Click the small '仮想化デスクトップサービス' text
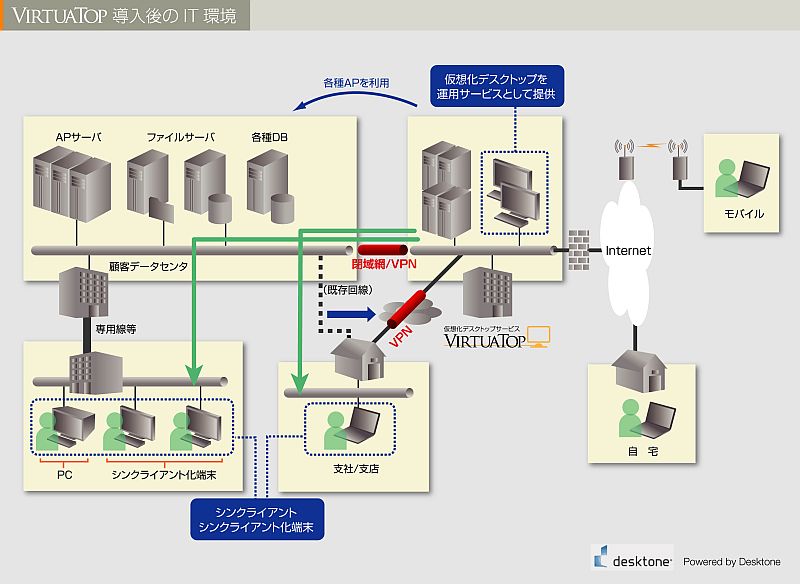Screen dimensions: 800x584 tap(482, 329)
